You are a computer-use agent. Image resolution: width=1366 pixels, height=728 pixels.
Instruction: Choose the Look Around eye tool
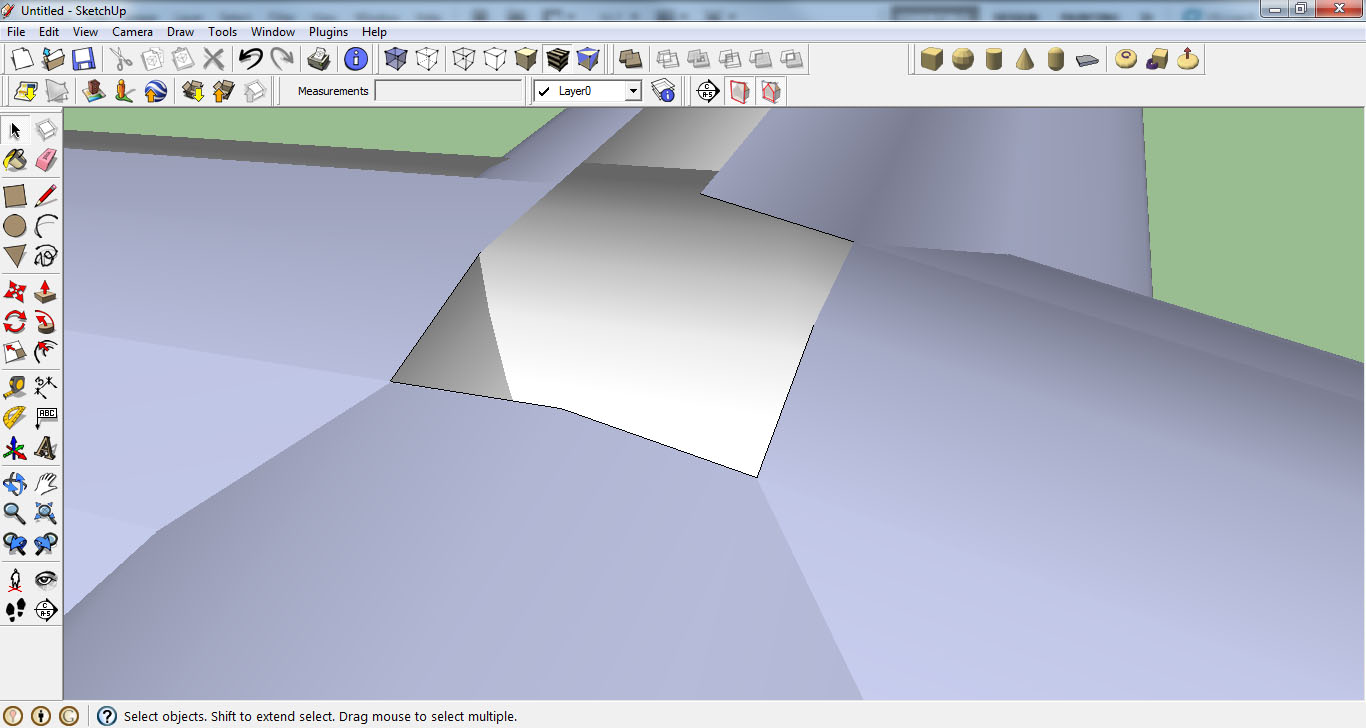pos(46,579)
